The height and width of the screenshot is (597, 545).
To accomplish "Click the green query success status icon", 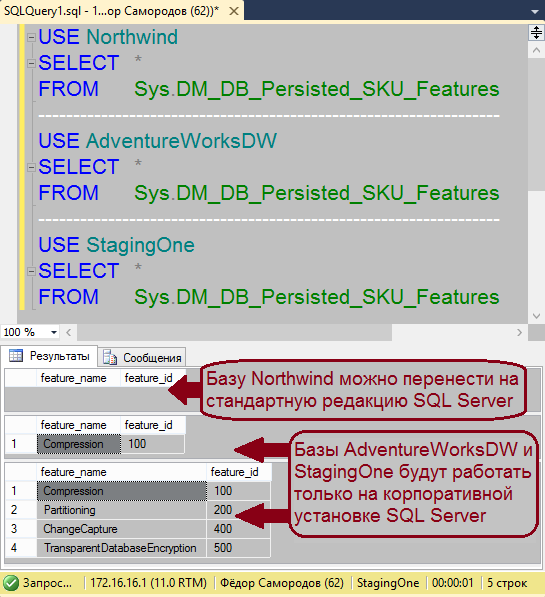I will coord(11,584).
